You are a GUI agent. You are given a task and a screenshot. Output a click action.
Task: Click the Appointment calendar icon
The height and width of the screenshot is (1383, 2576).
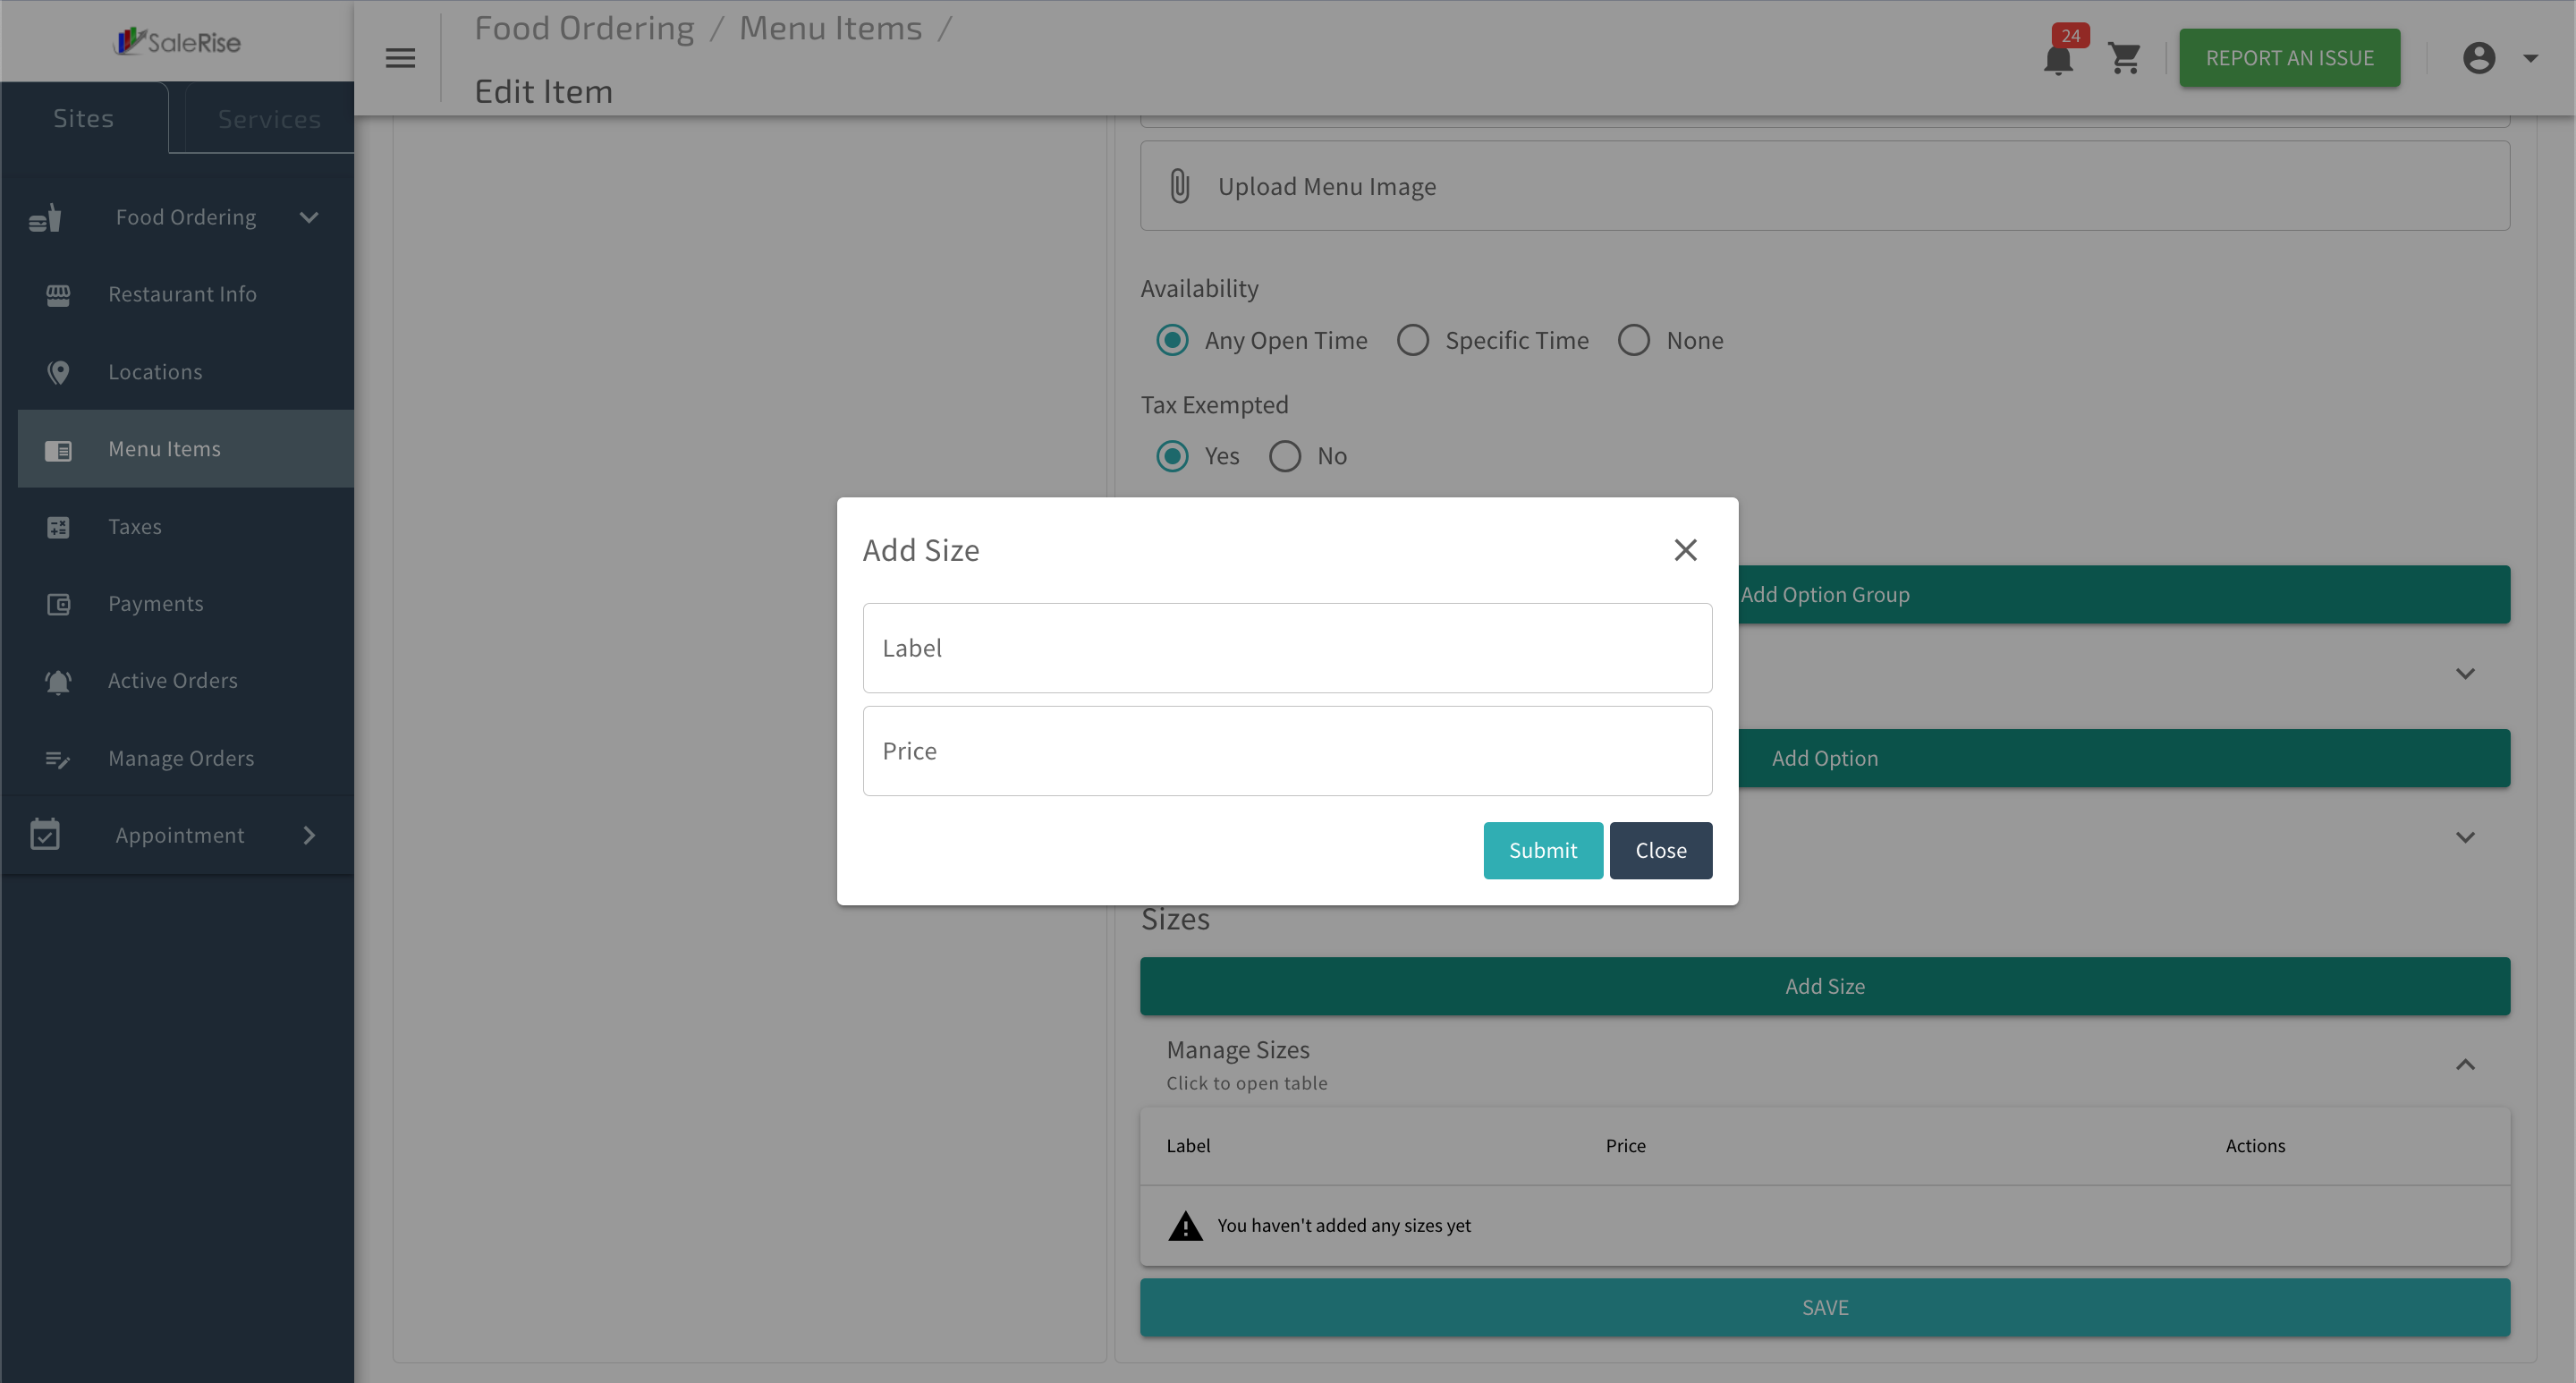[45, 835]
